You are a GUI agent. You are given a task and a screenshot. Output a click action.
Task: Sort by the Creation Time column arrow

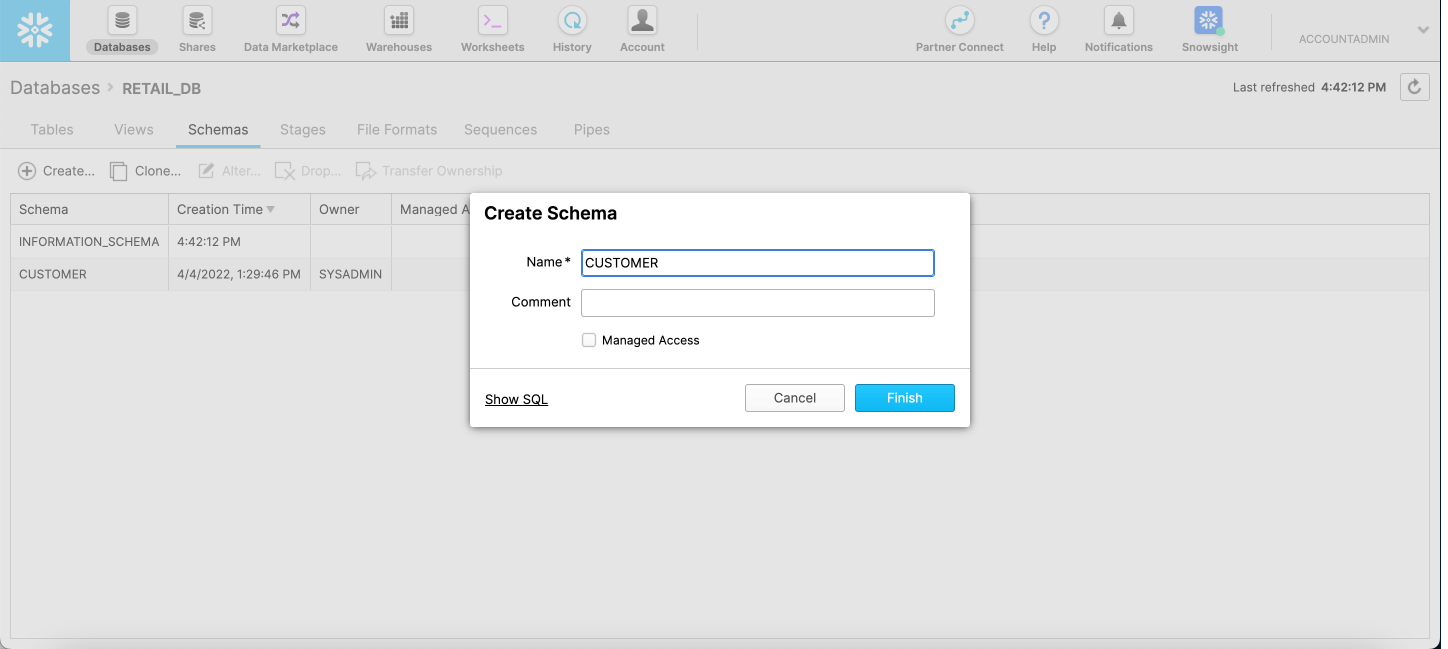pyautogui.click(x=270, y=210)
